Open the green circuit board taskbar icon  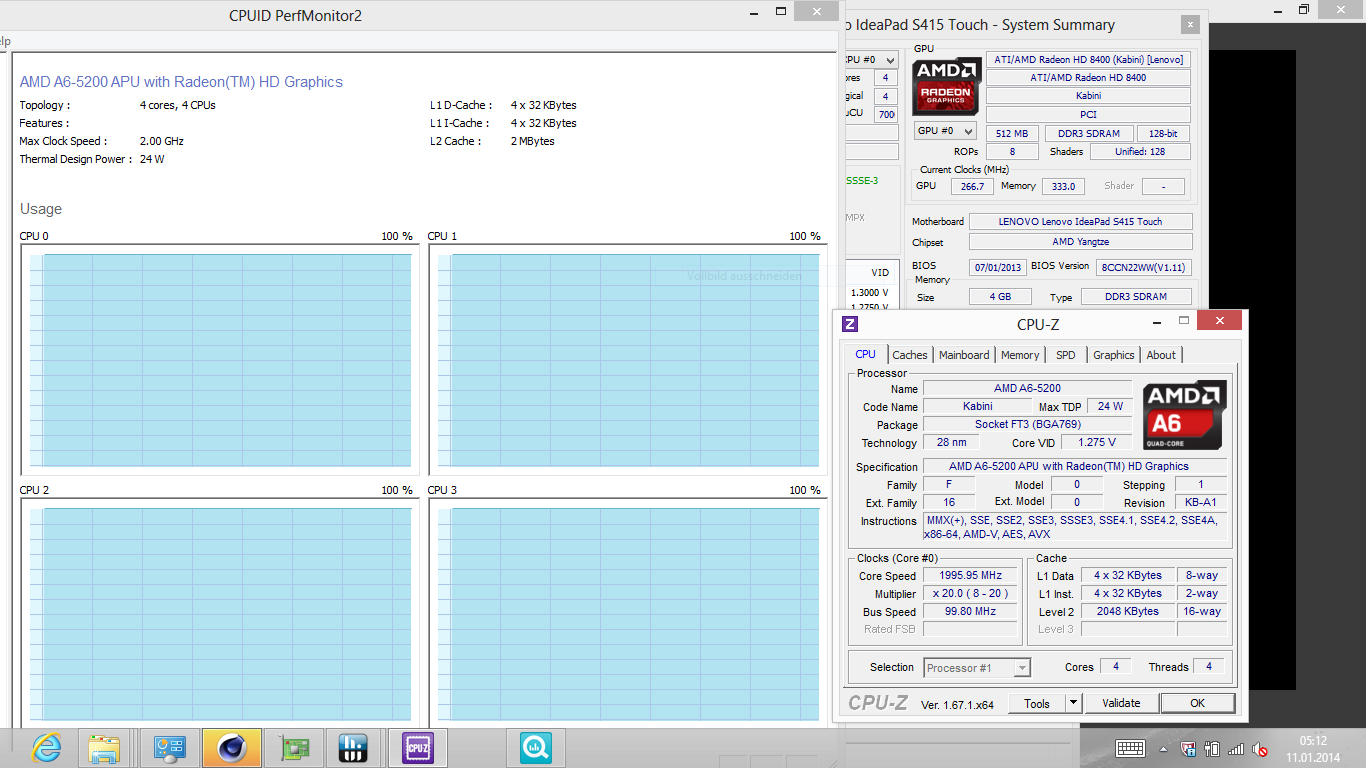pyautogui.click(x=293, y=747)
